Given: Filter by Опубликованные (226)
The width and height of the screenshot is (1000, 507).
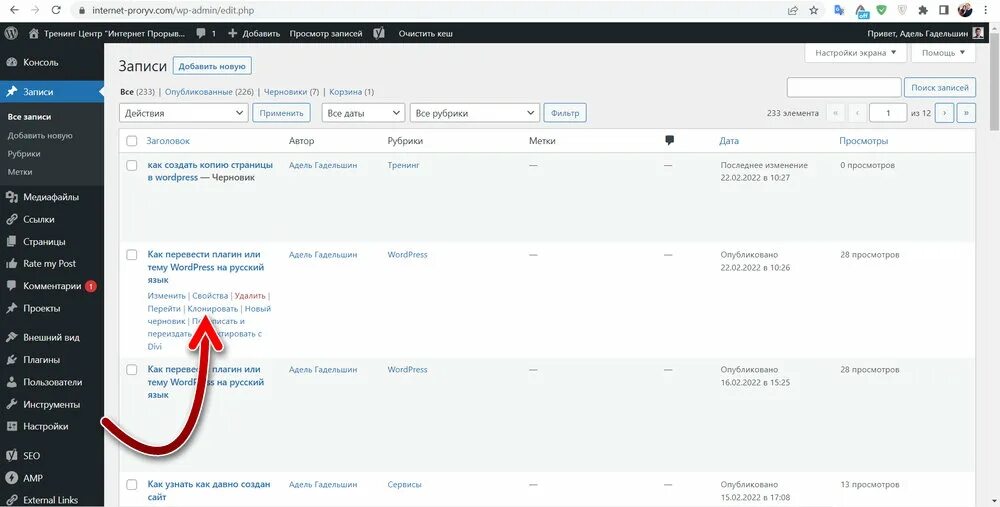Looking at the screenshot, I should click(209, 92).
